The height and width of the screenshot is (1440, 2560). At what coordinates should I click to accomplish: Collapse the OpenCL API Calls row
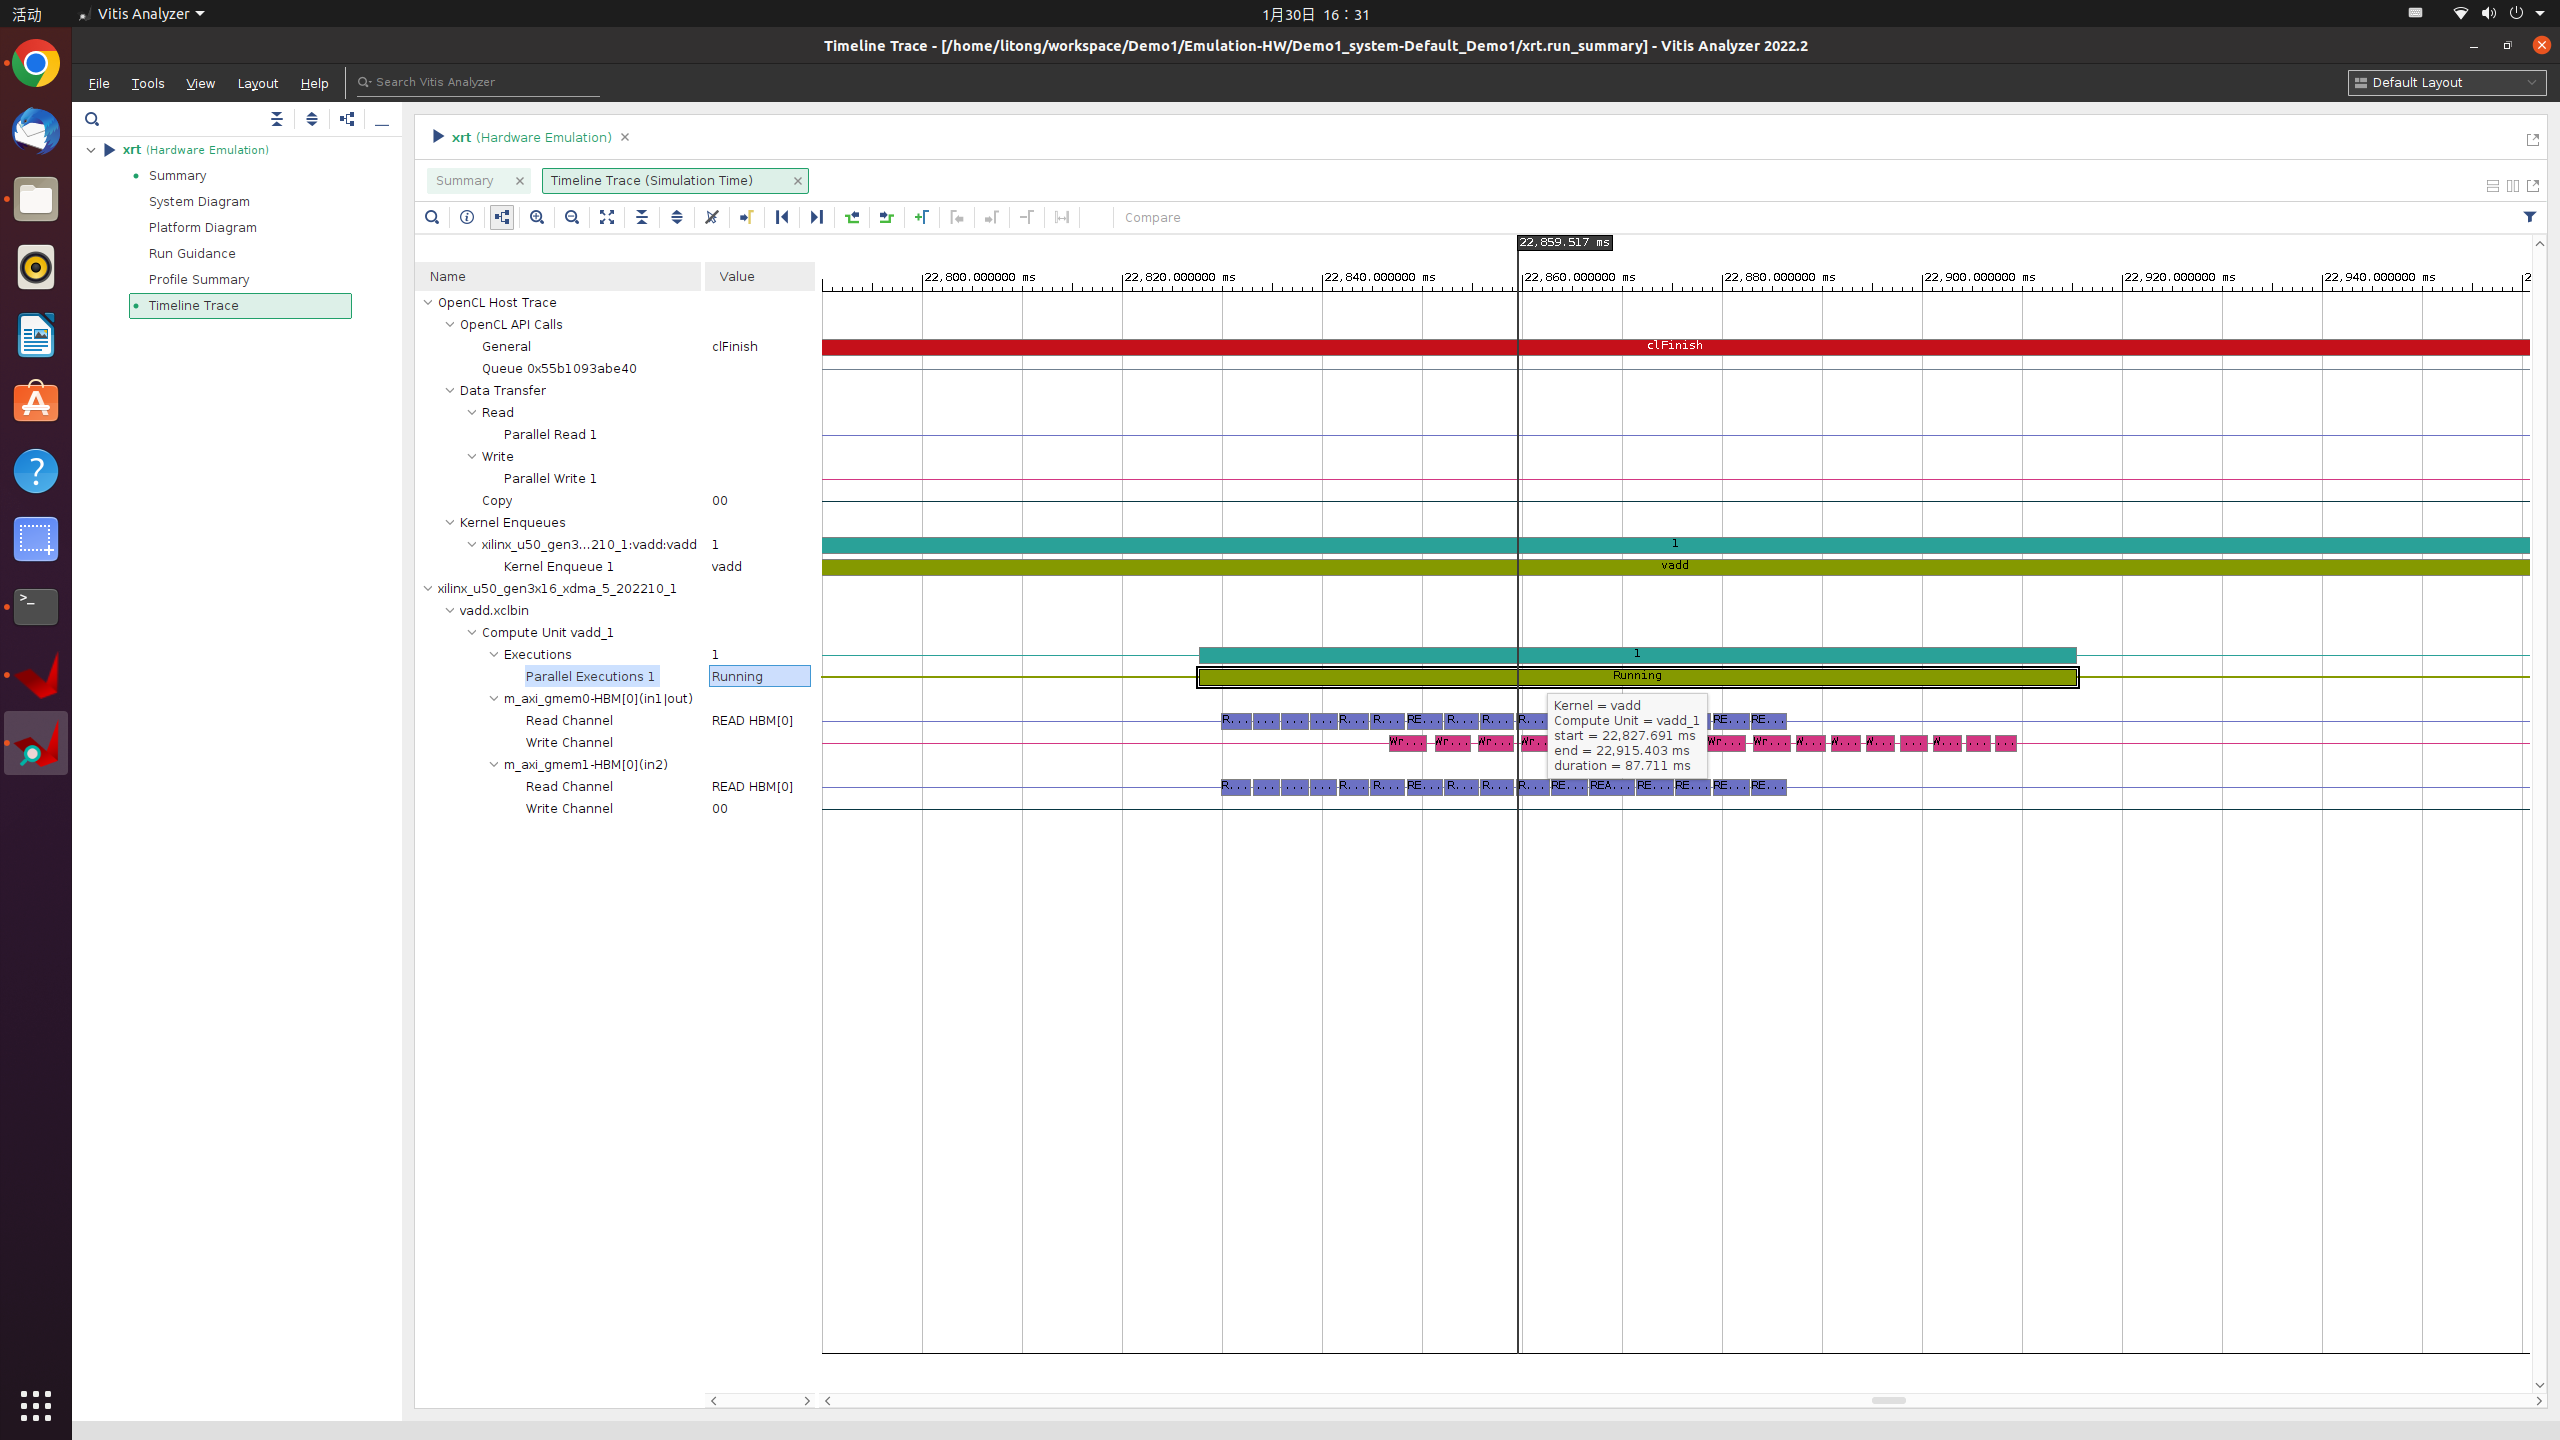450,324
